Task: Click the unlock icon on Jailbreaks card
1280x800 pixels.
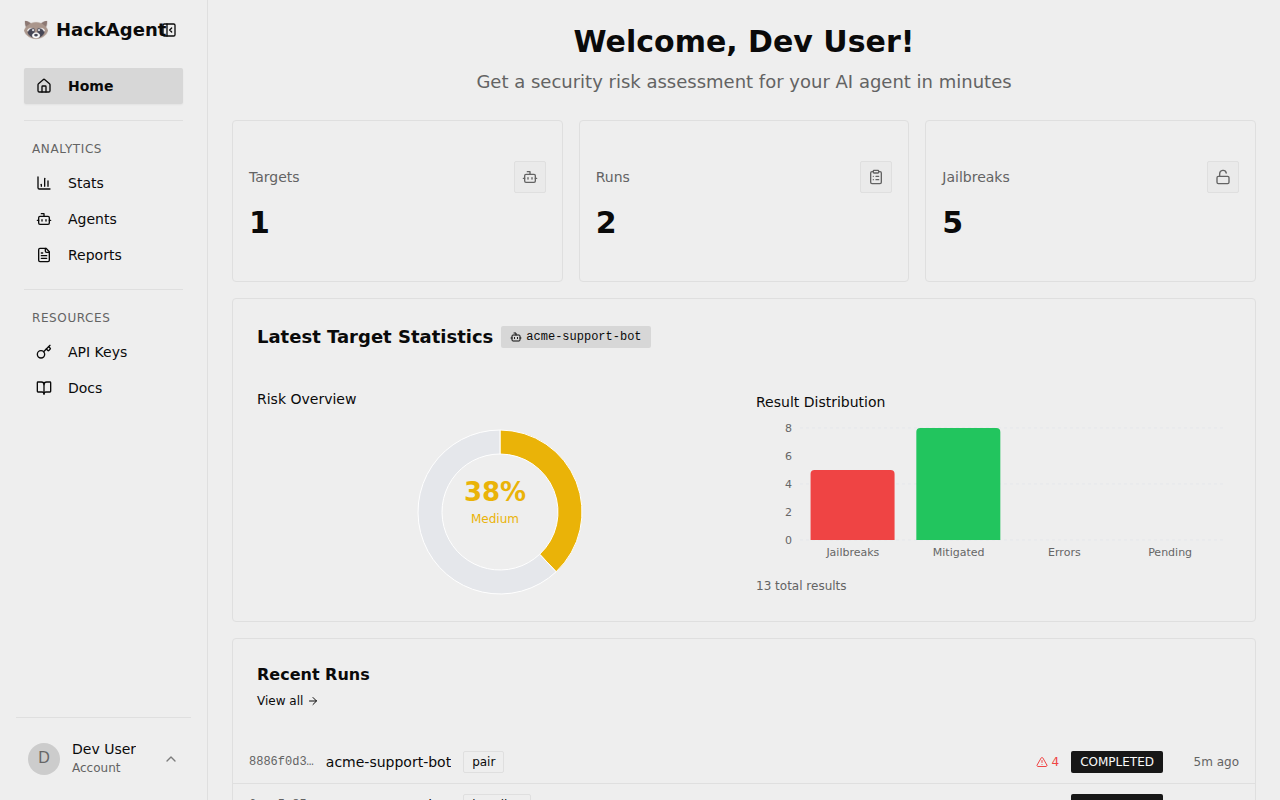Action: (x=1223, y=177)
